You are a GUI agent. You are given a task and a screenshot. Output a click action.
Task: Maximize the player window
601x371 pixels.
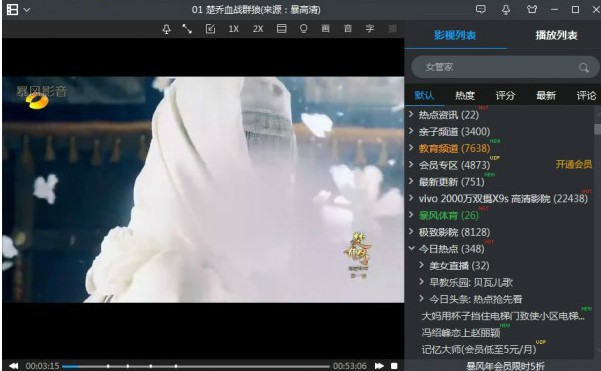[x=575, y=10]
